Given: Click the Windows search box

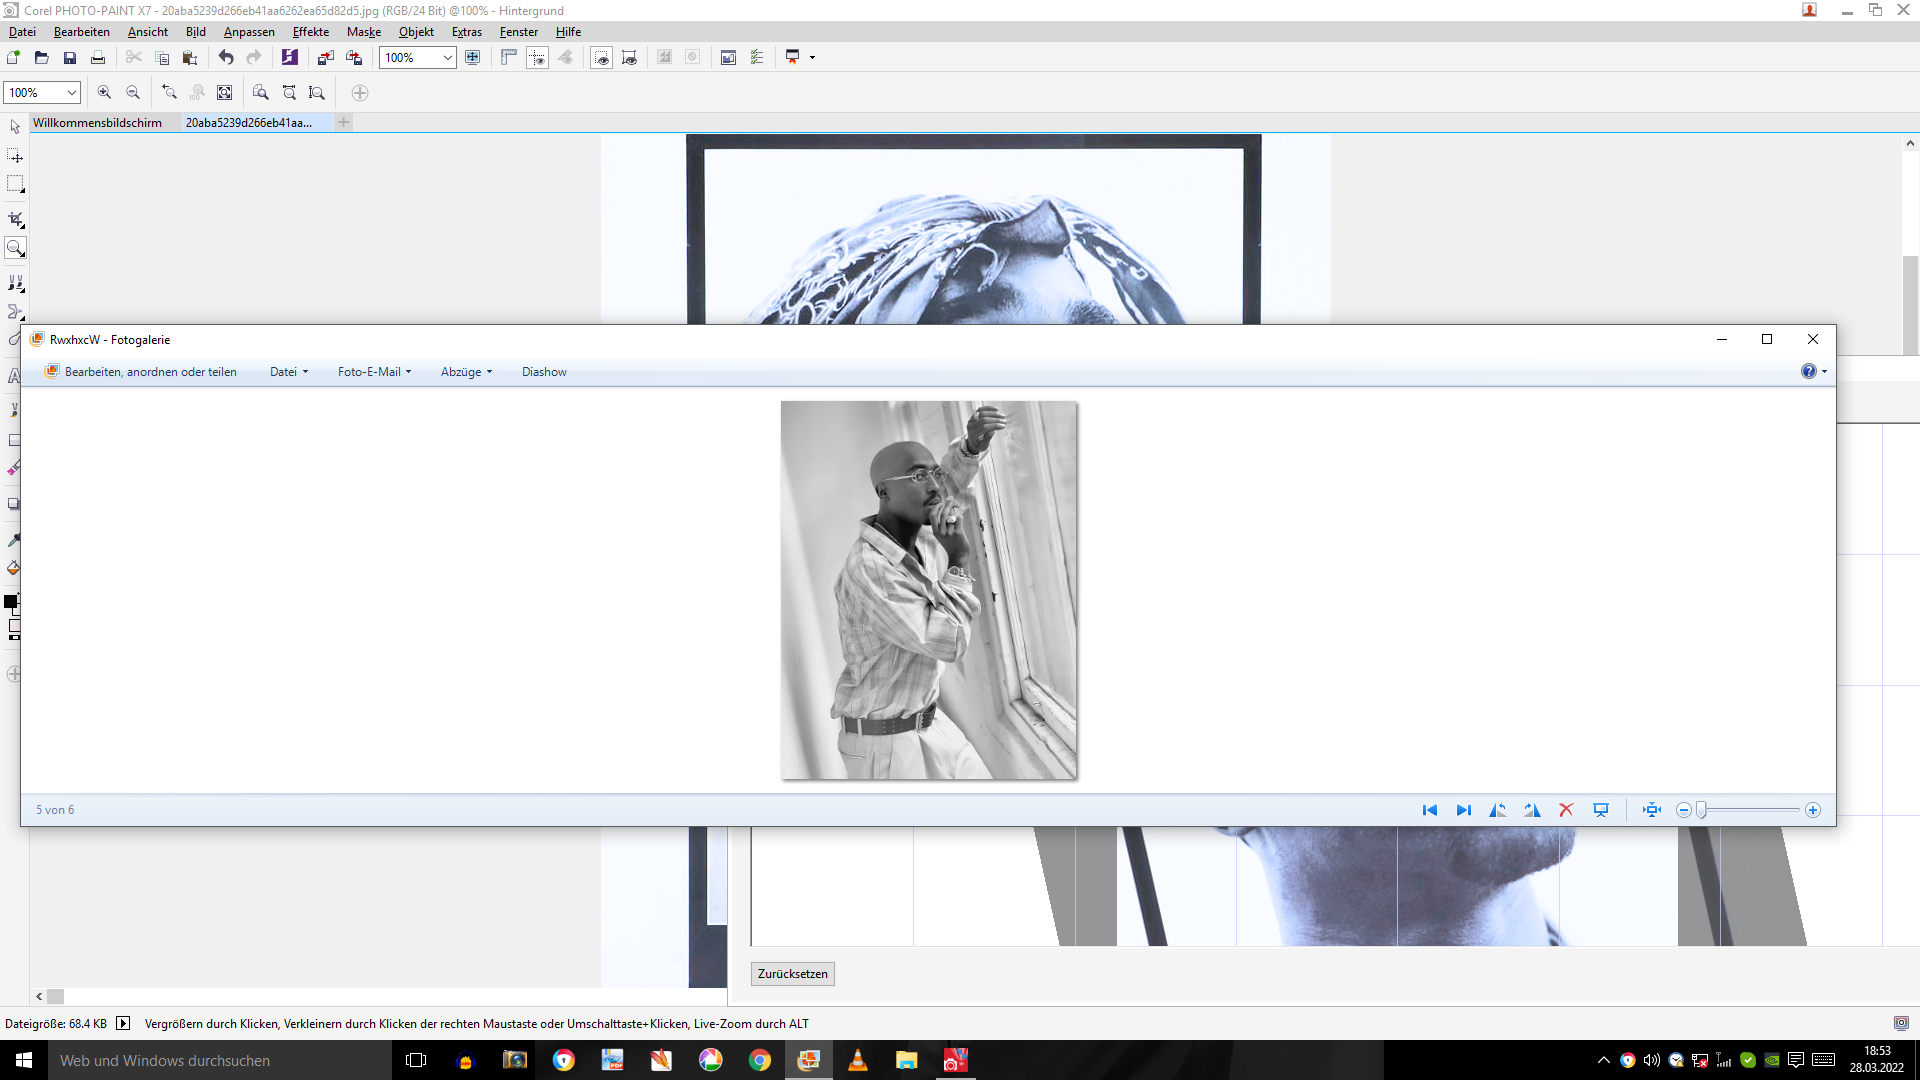Looking at the screenshot, I should pos(220,1061).
